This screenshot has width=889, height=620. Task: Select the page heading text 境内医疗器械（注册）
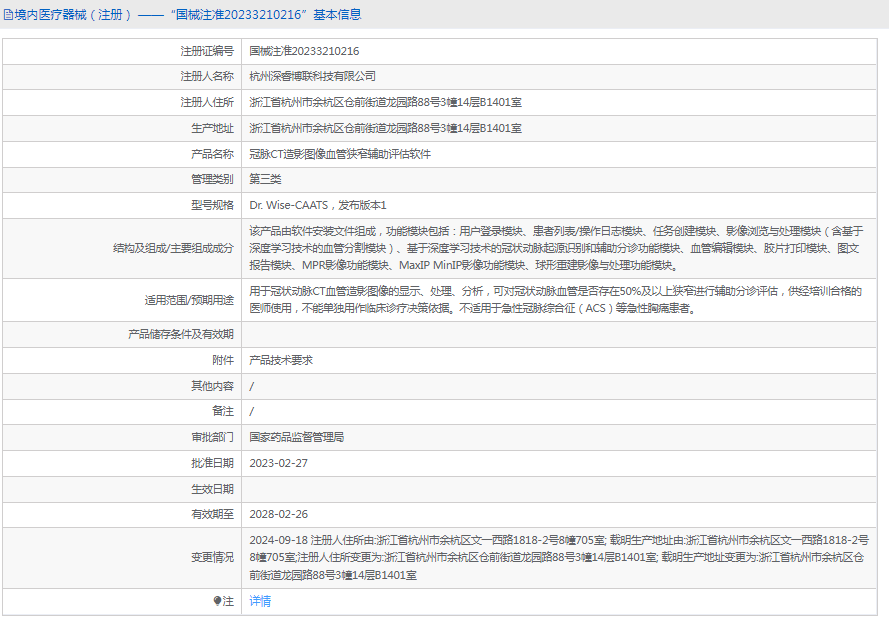pos(73,15)
